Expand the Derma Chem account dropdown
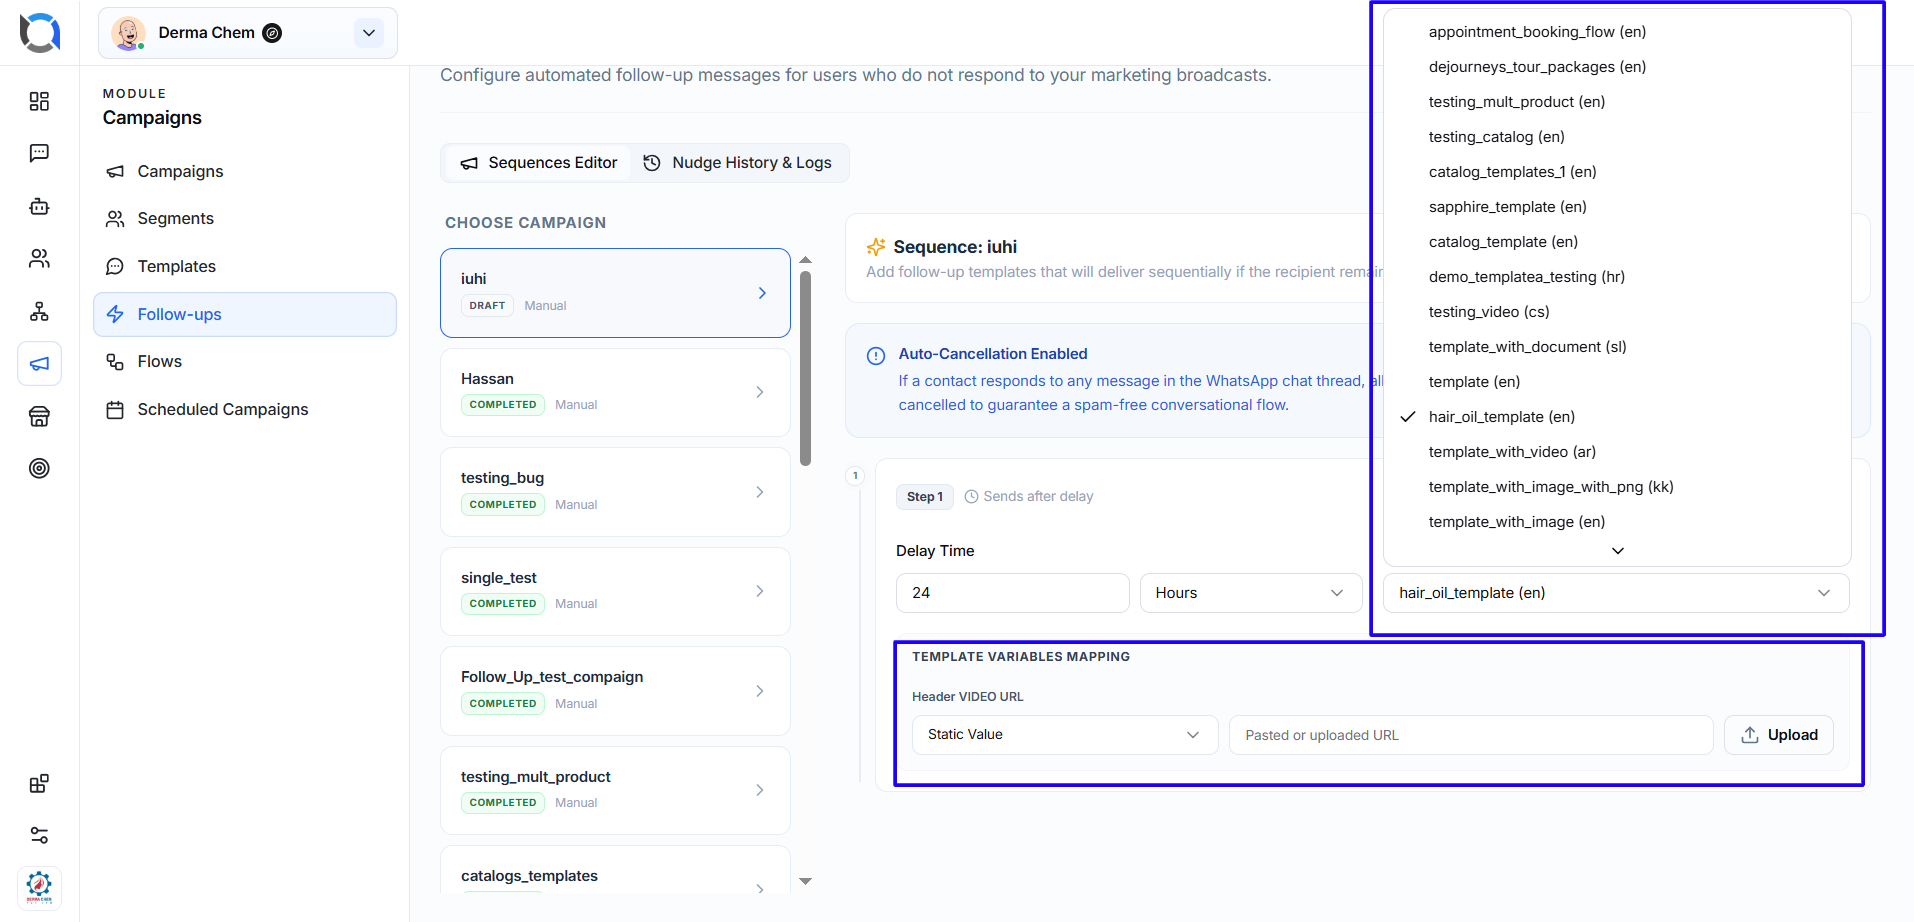Image resolution: width=1914 pixels, height=922 pixels. (x=369, y=33)
